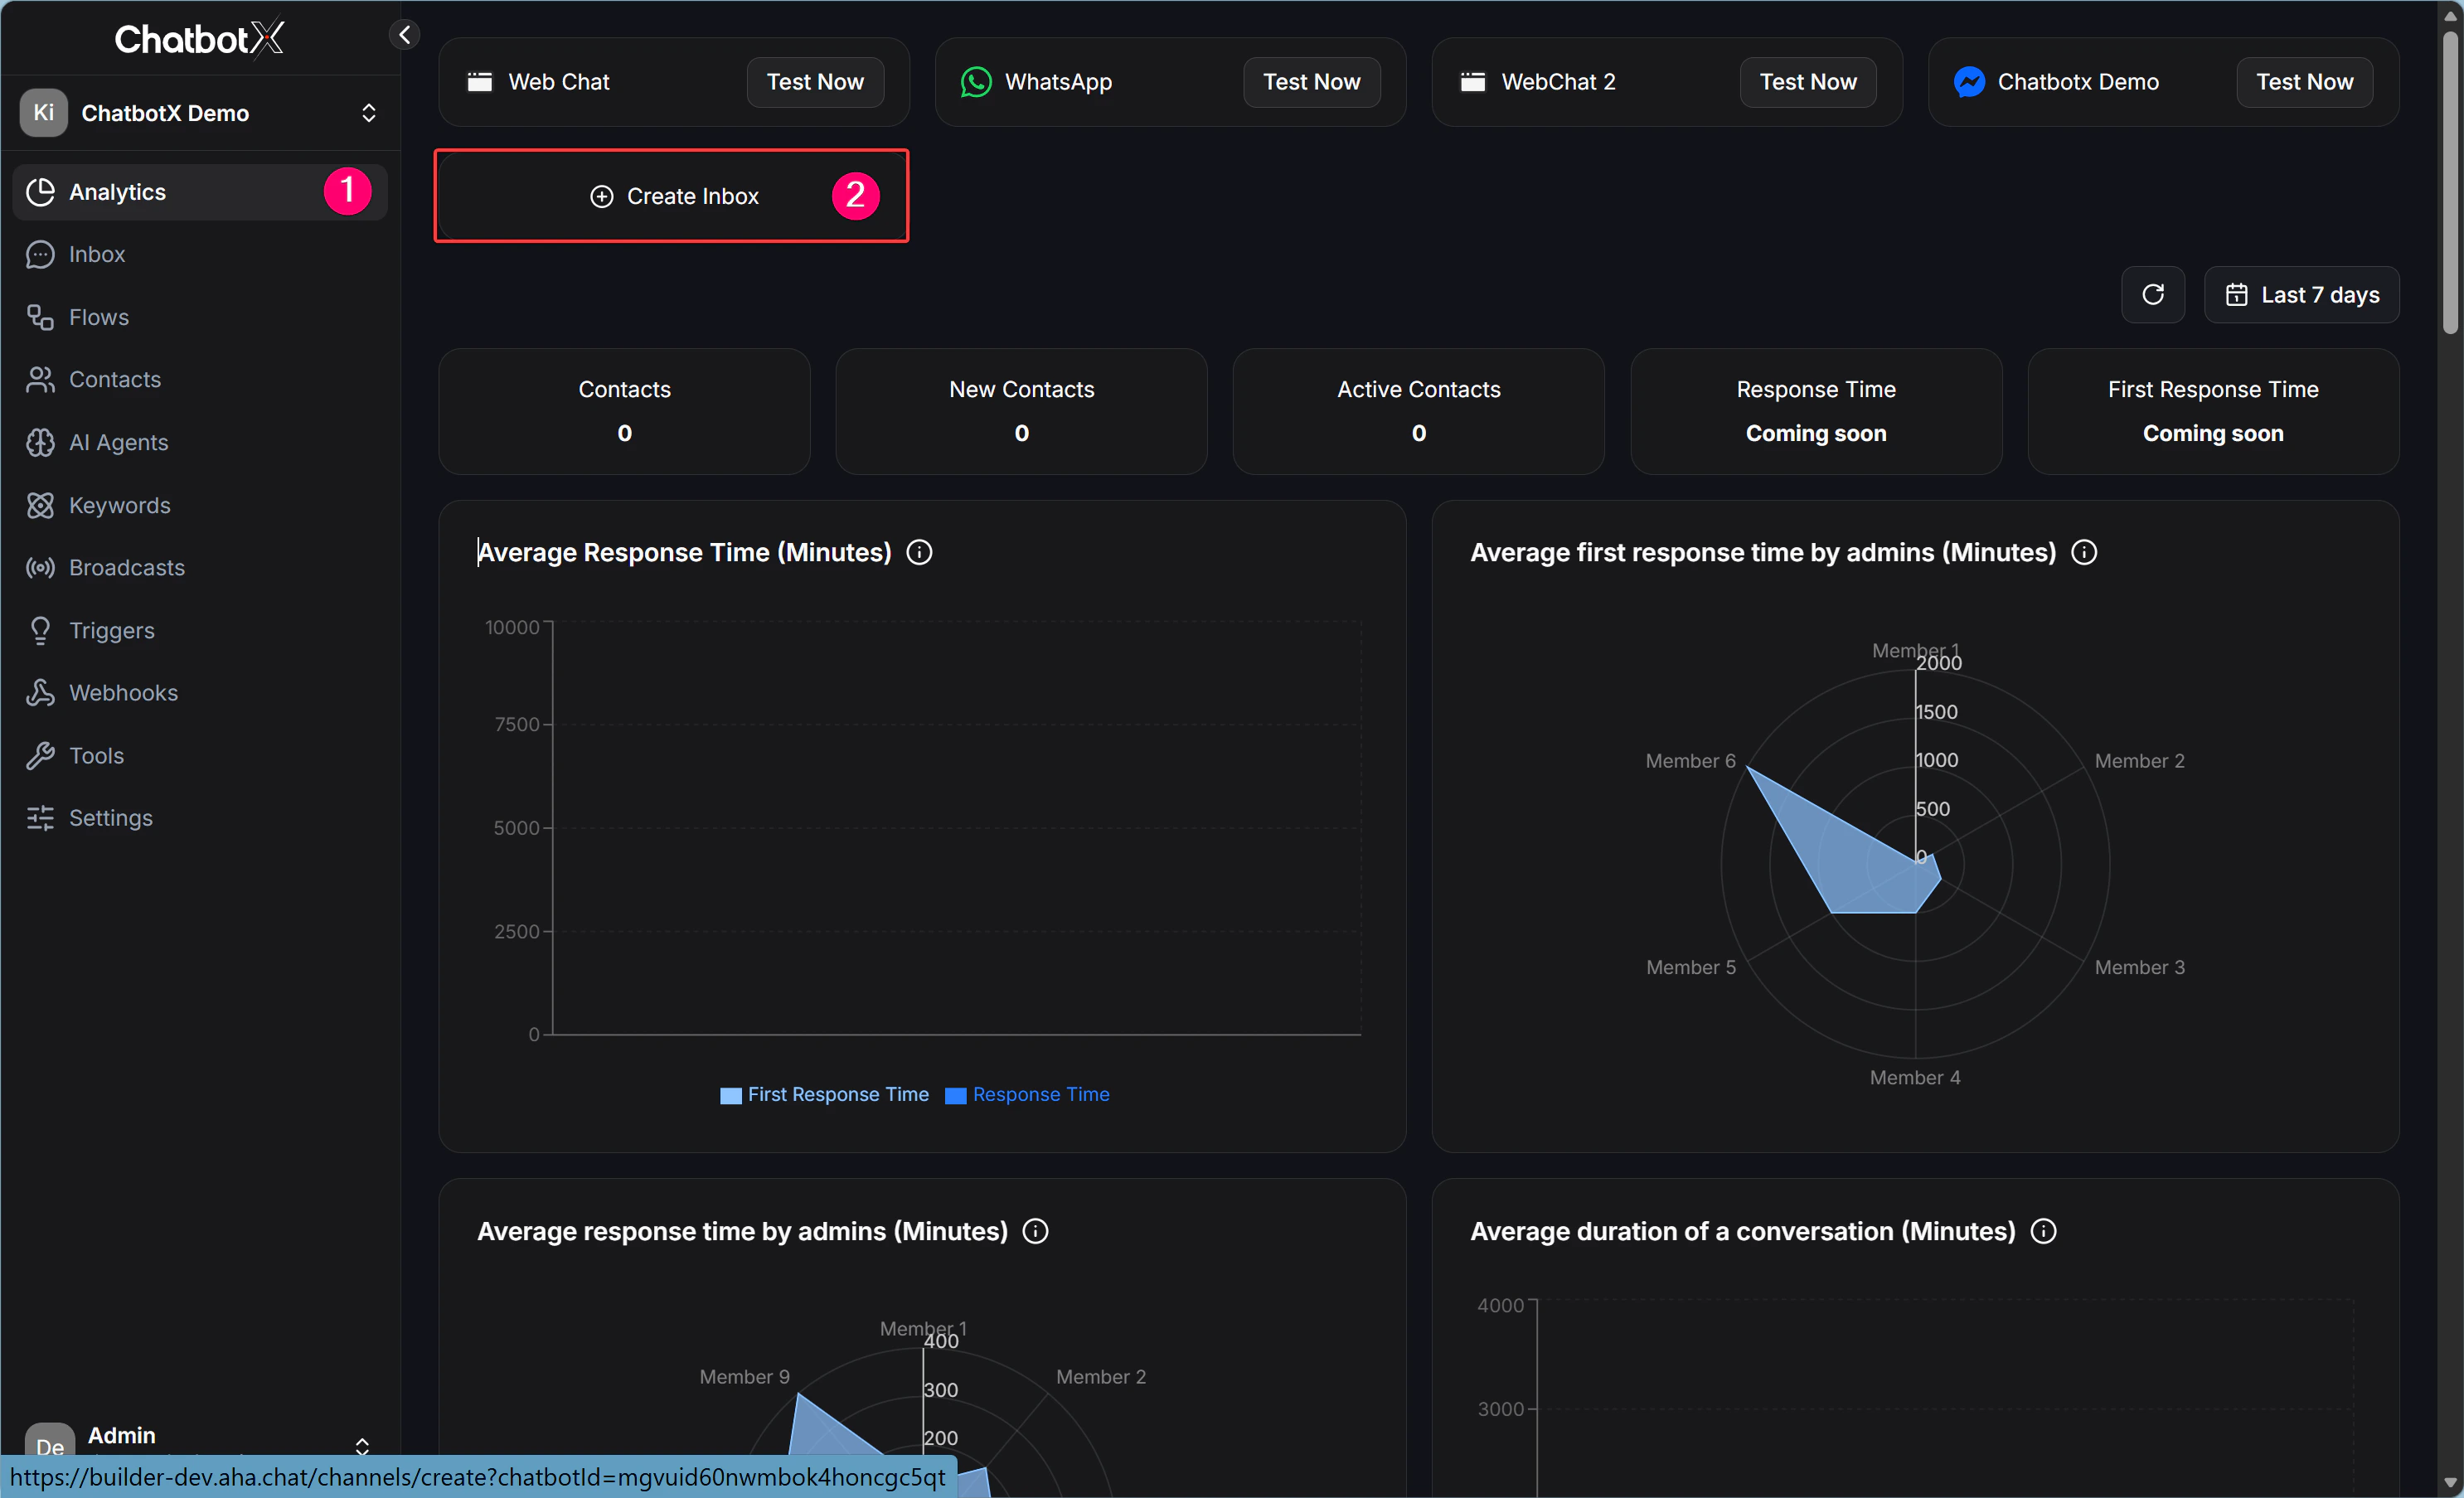
Task: Click the Contacts people icon
Action: click(40, 379)
